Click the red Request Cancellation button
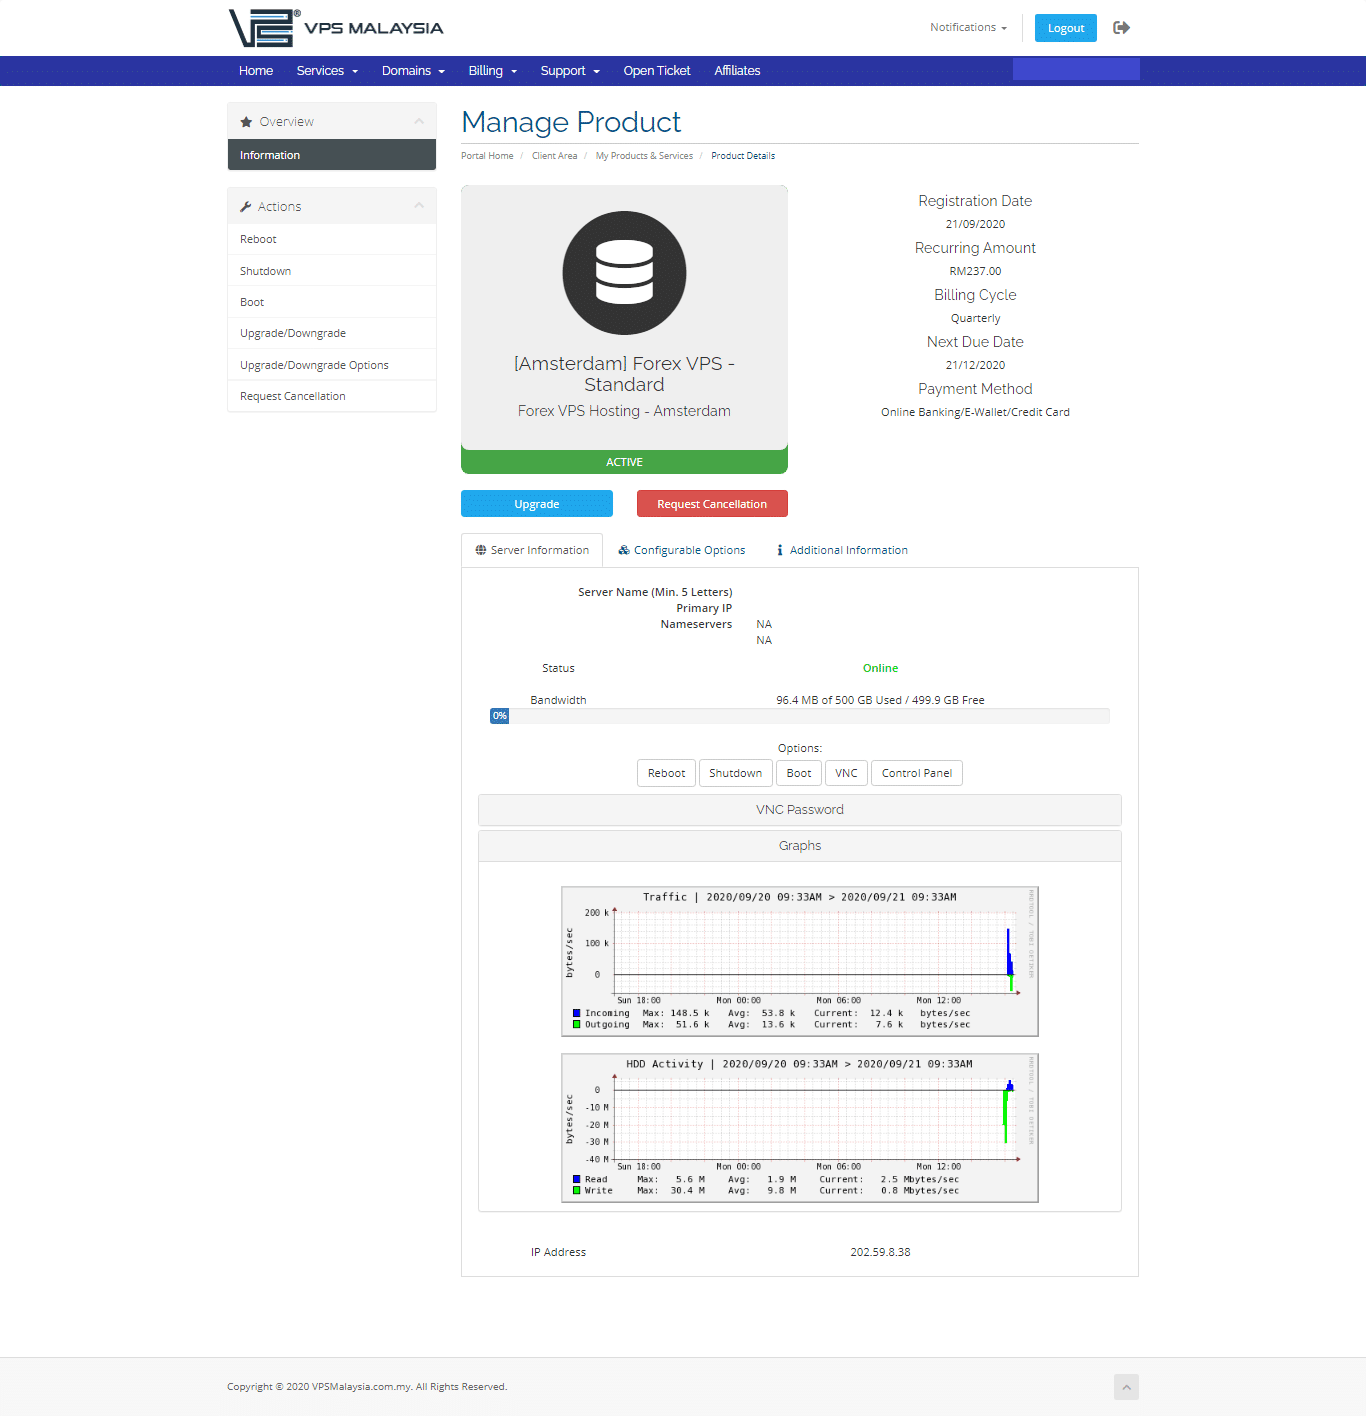The image size is (1366, 1416). tap(712, 504)
